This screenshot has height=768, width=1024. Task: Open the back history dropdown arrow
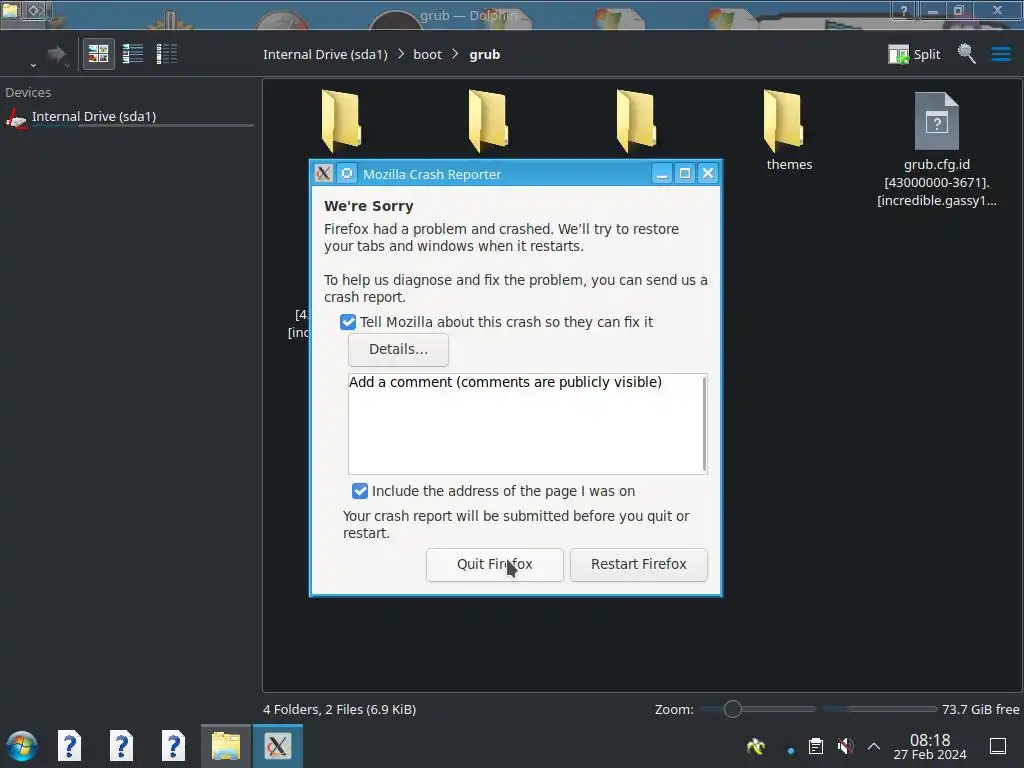tap(33, 65)
